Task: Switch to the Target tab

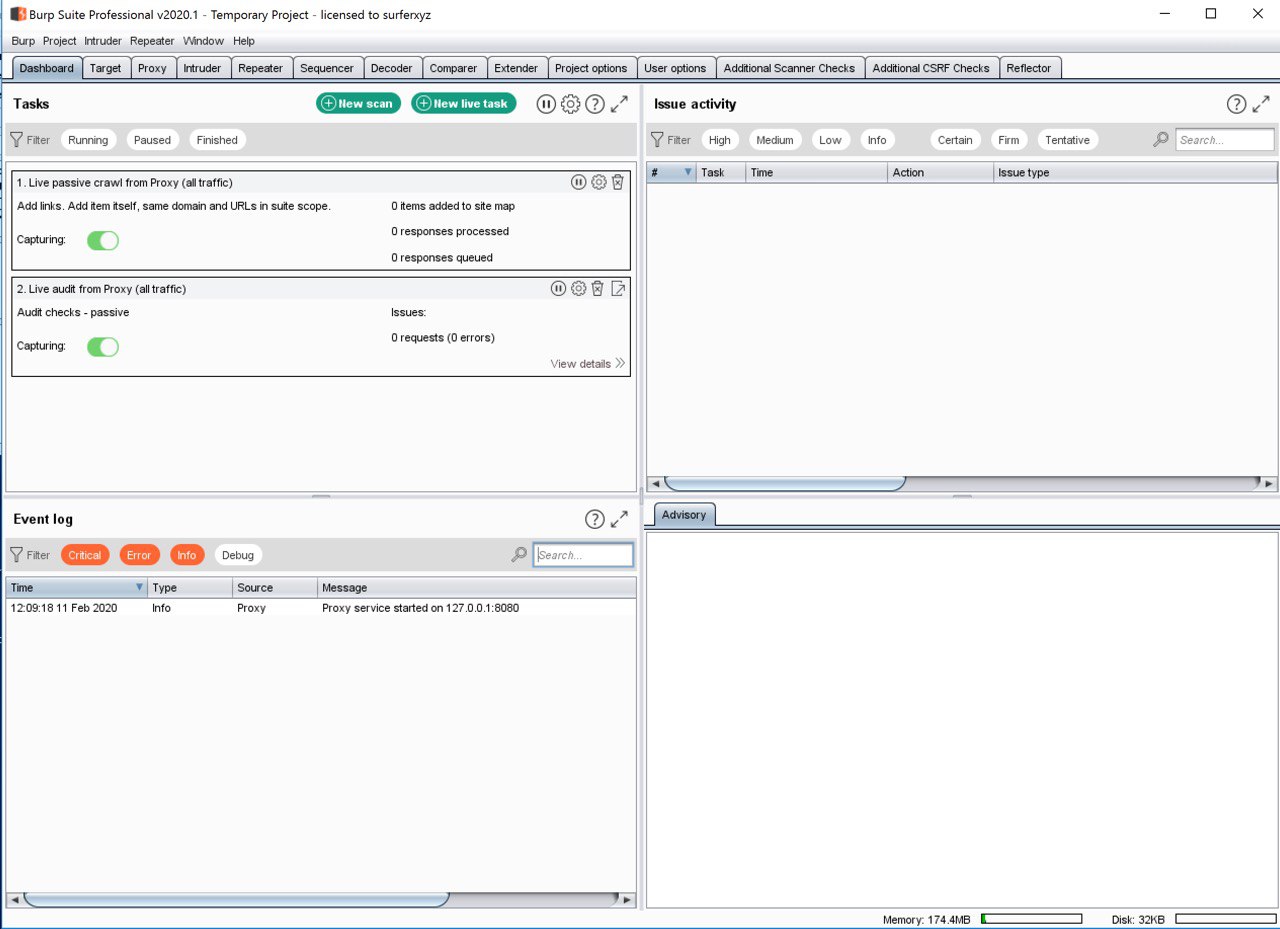Action: coord(106,68)
